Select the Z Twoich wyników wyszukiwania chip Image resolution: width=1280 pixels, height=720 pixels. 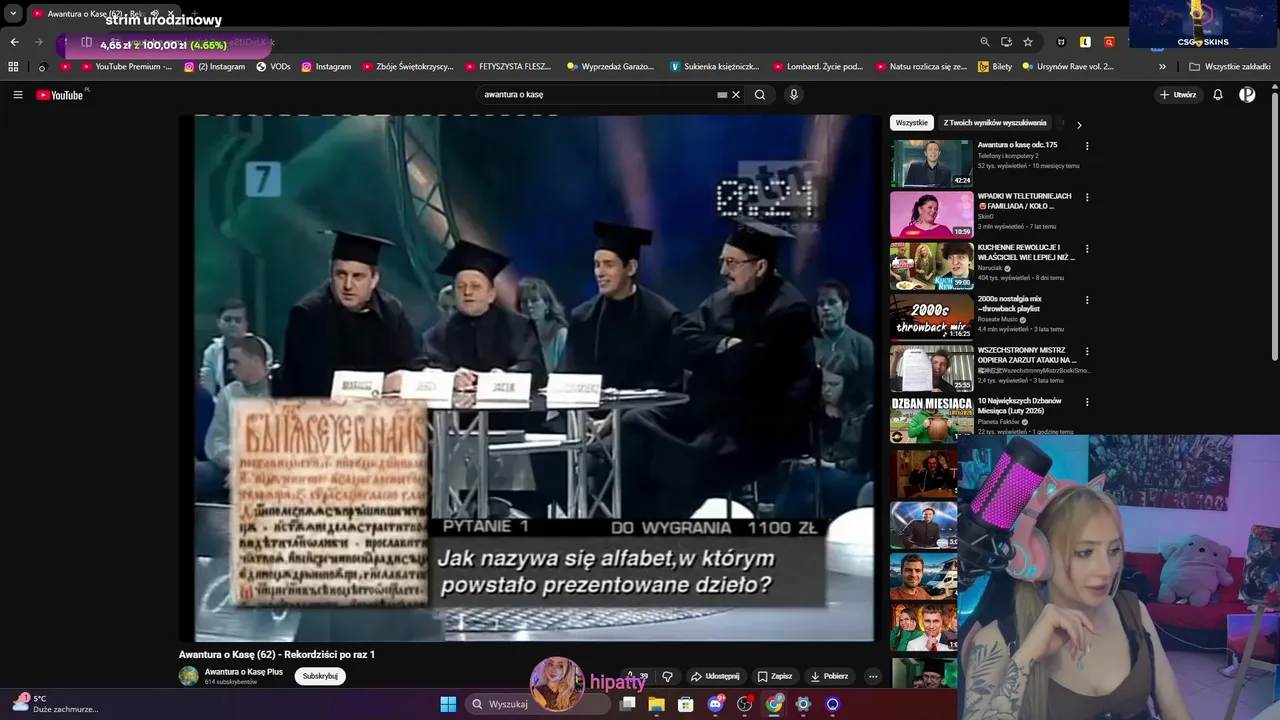[x=995, y=123]
